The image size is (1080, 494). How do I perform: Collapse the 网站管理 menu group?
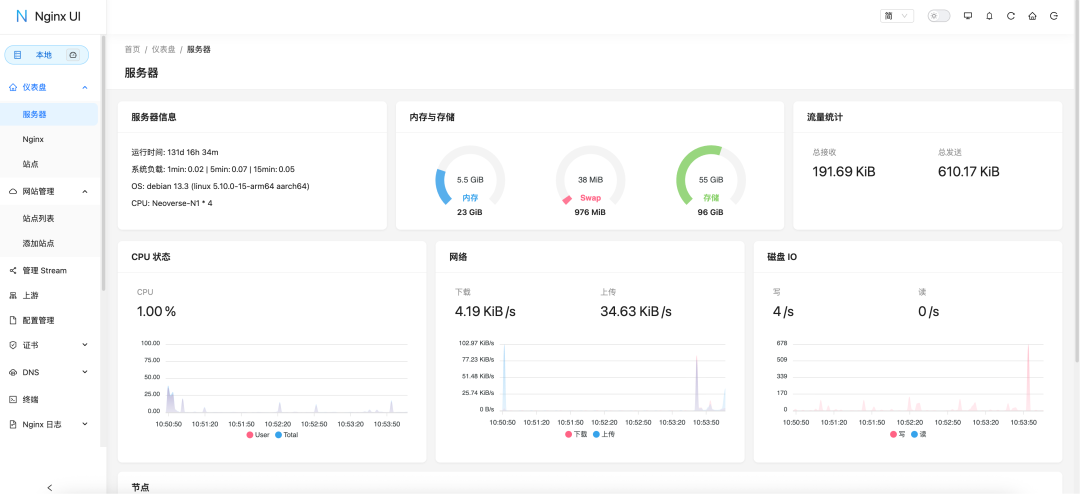pos(84,191)
